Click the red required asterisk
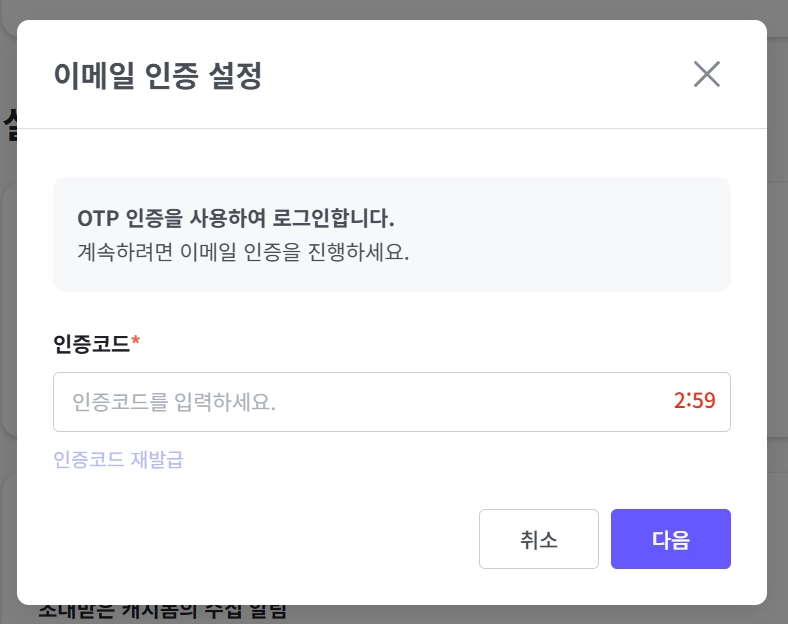This screenshot has width=788, height=624. 136,343
